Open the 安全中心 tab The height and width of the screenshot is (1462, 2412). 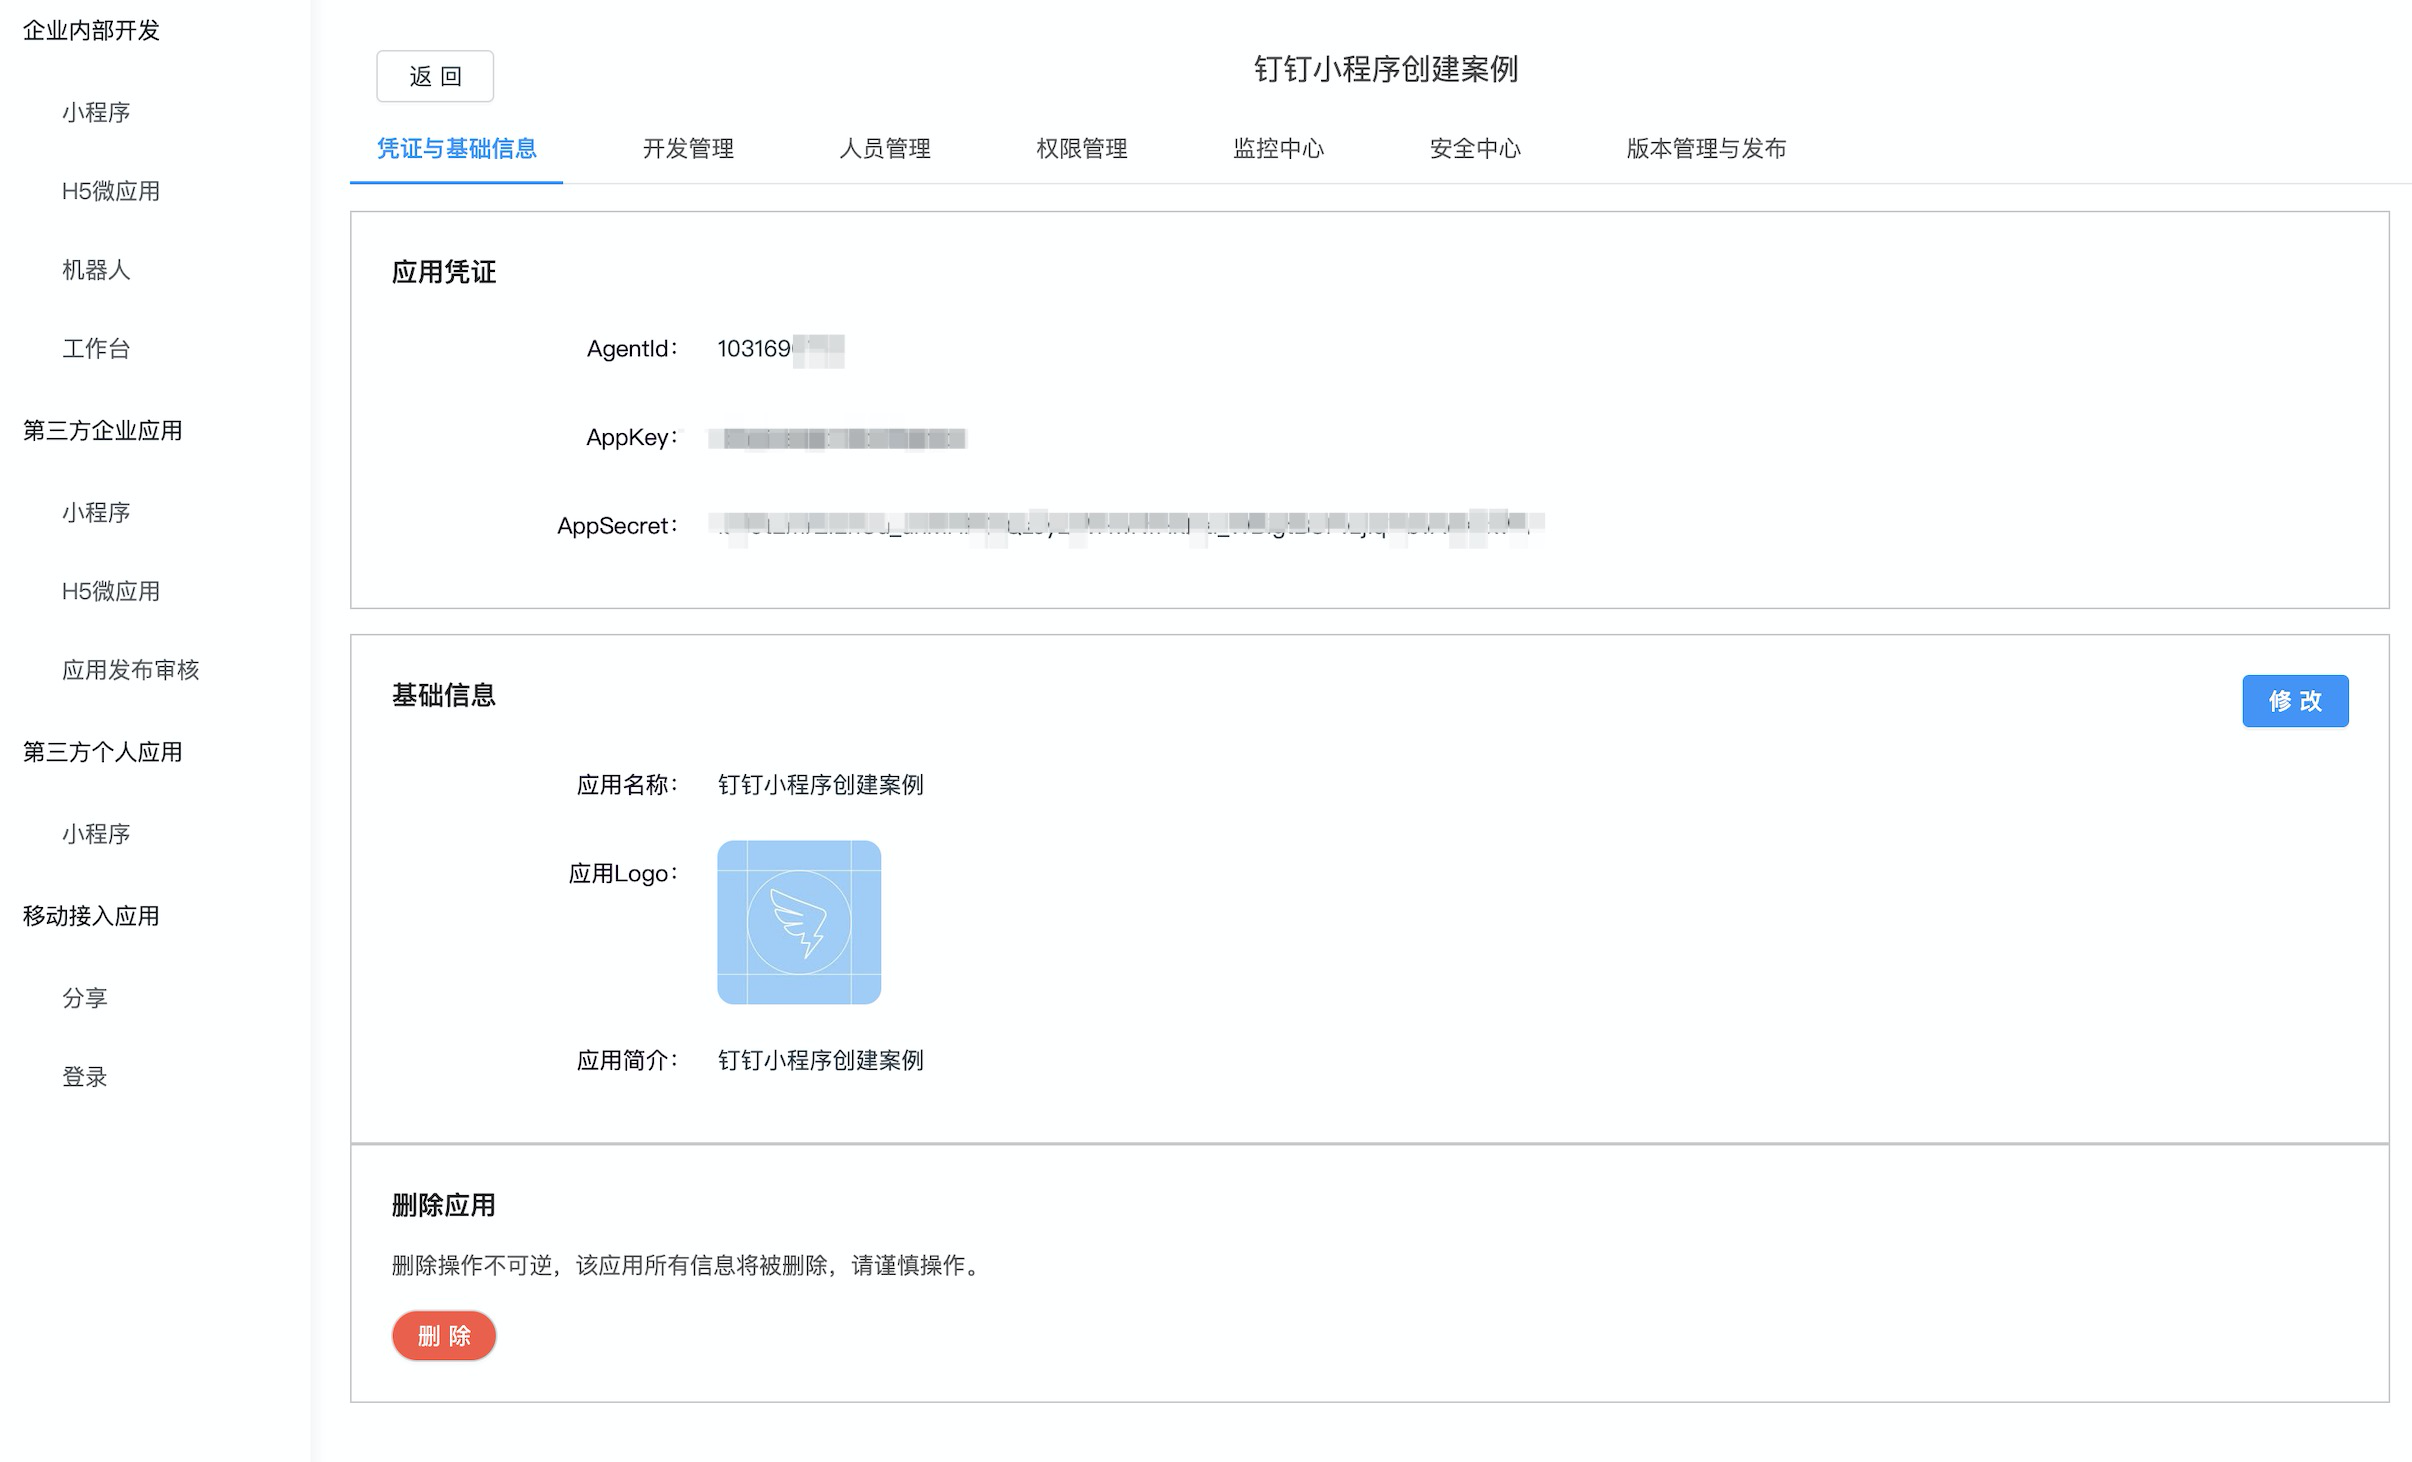1474,148
